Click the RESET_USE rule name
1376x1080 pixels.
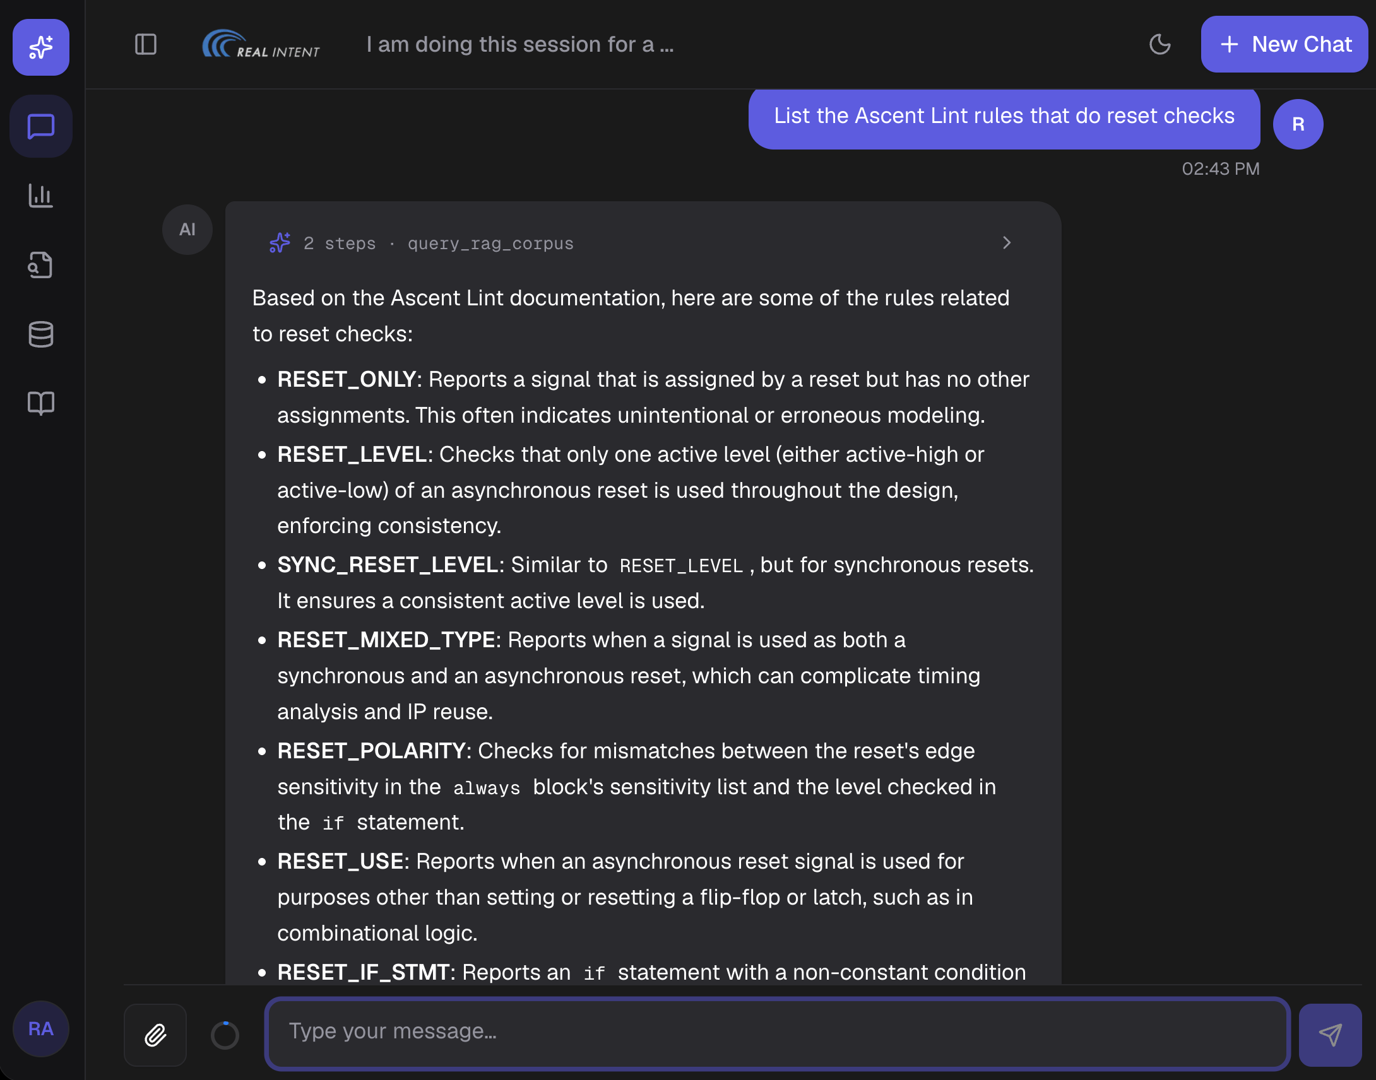pos(340,862)
